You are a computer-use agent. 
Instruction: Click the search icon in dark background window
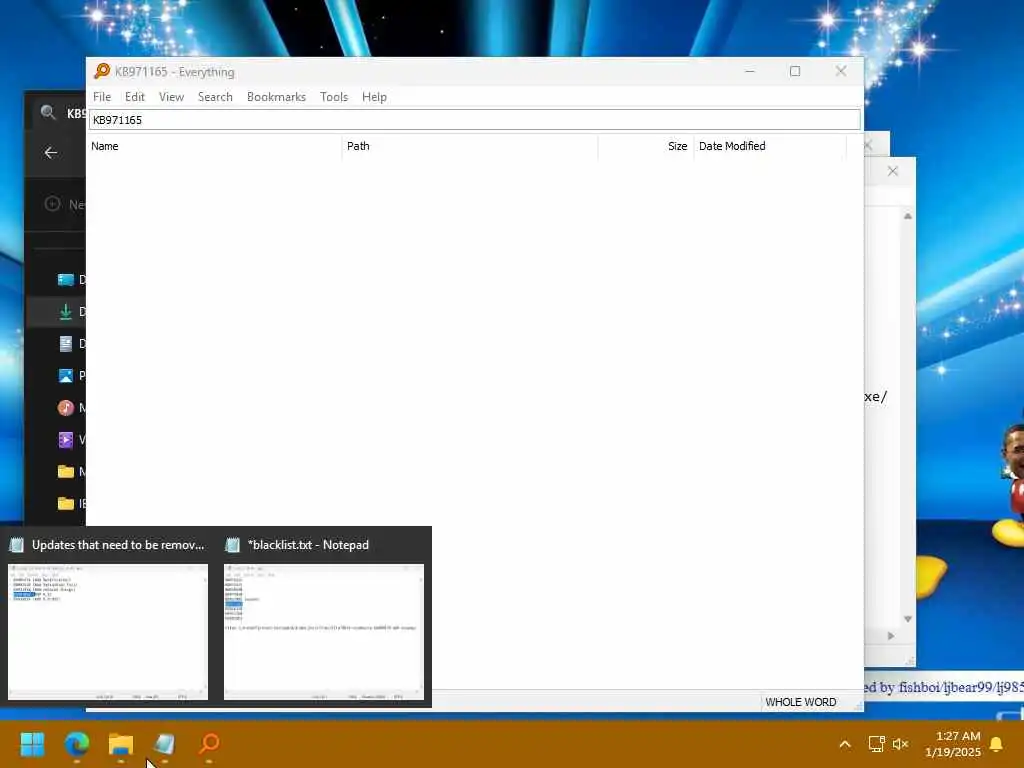[x=48, y=112]
